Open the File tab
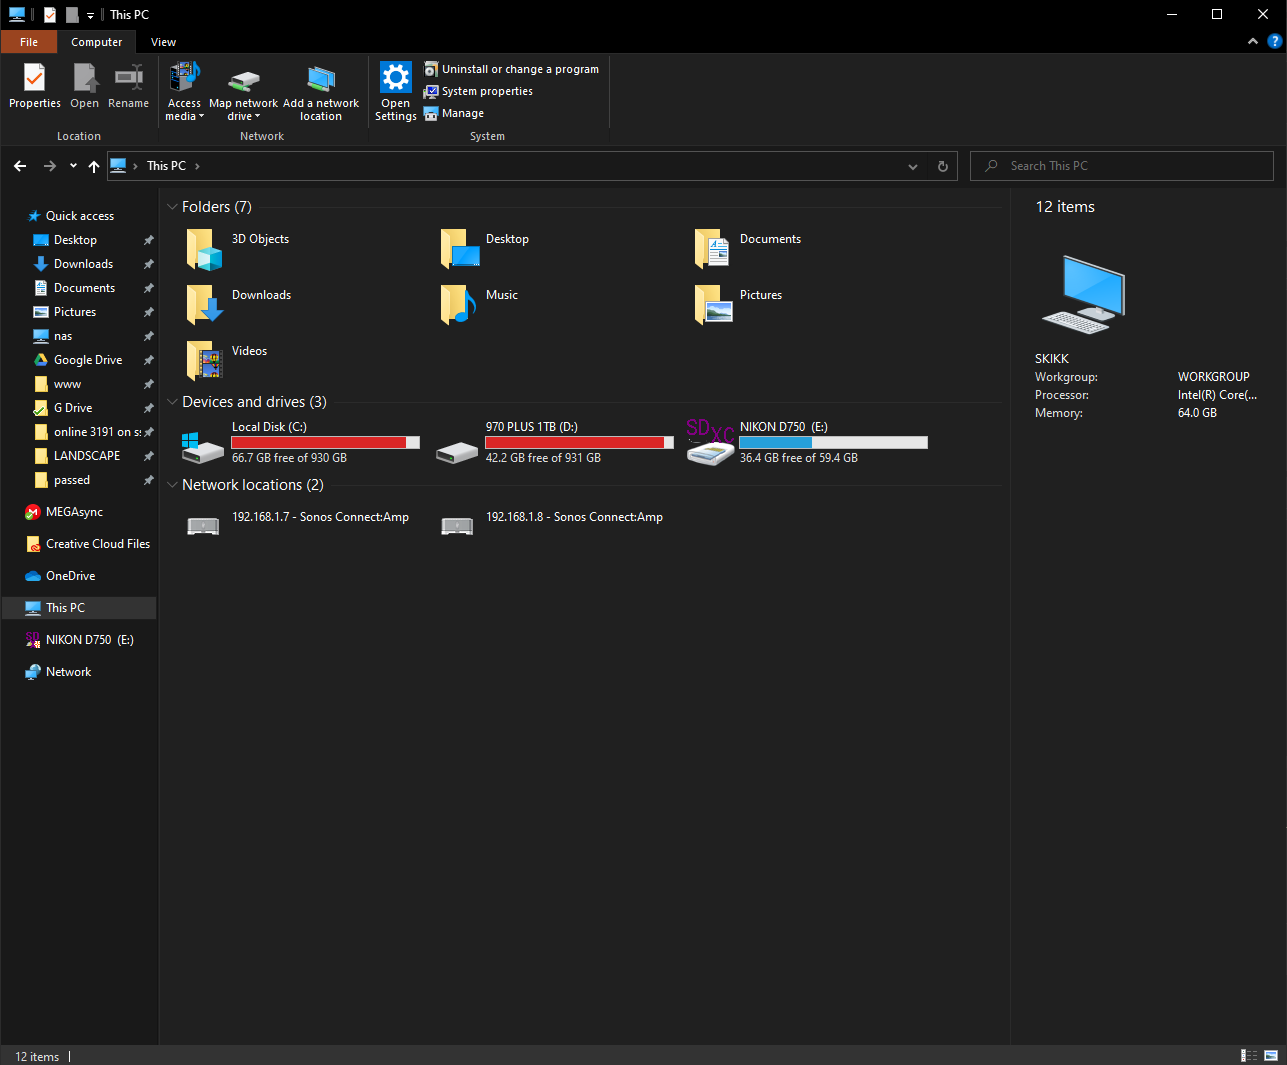 click(29, 42)
